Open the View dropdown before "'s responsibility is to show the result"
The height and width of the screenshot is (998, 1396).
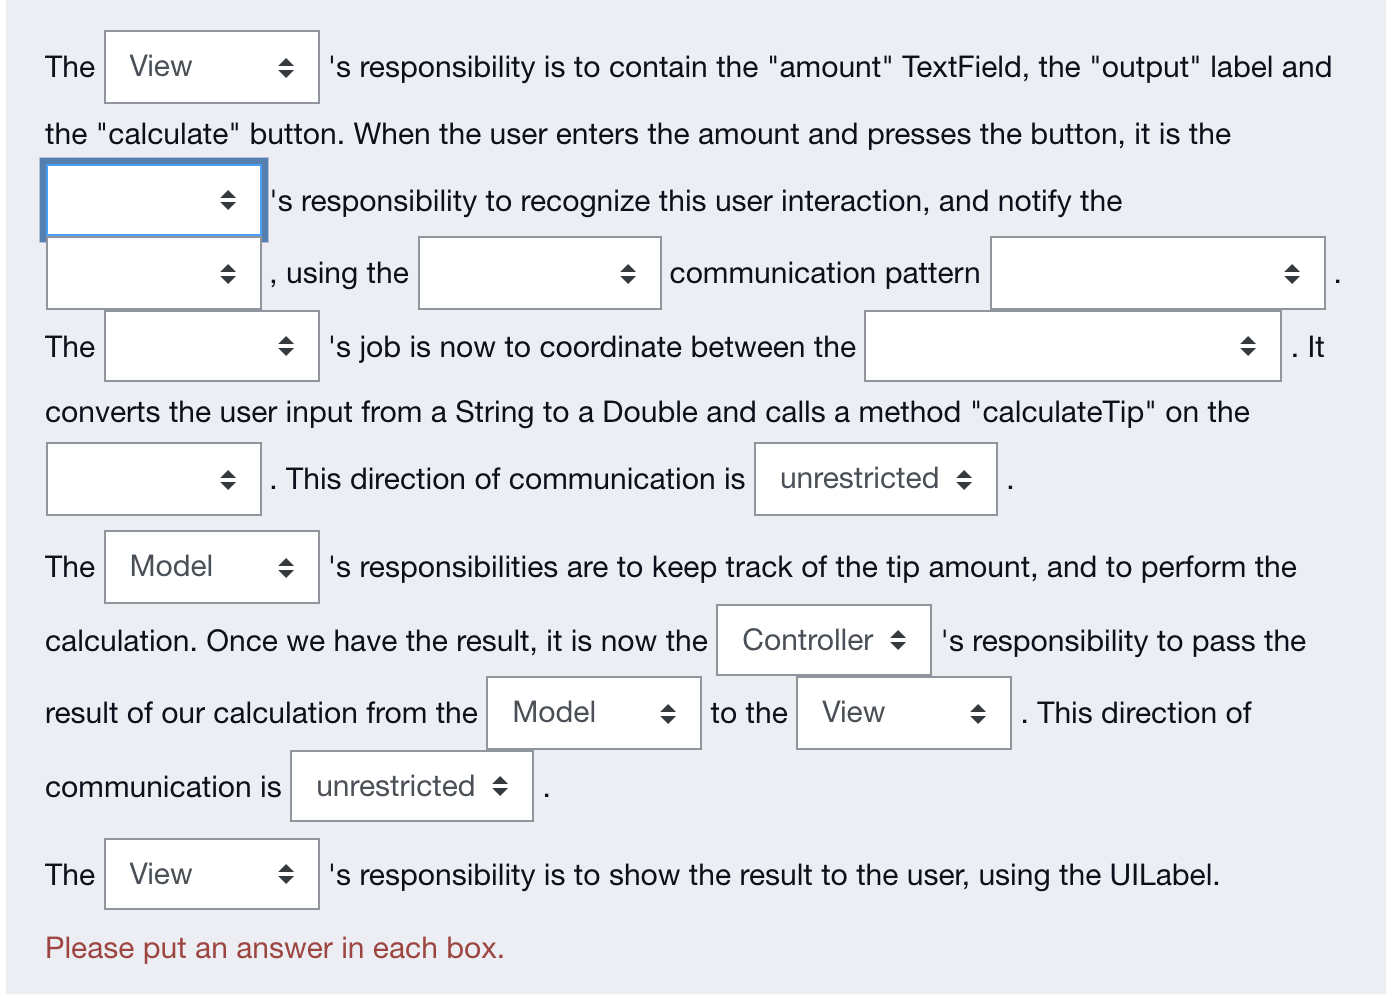[x=212, y=874]
